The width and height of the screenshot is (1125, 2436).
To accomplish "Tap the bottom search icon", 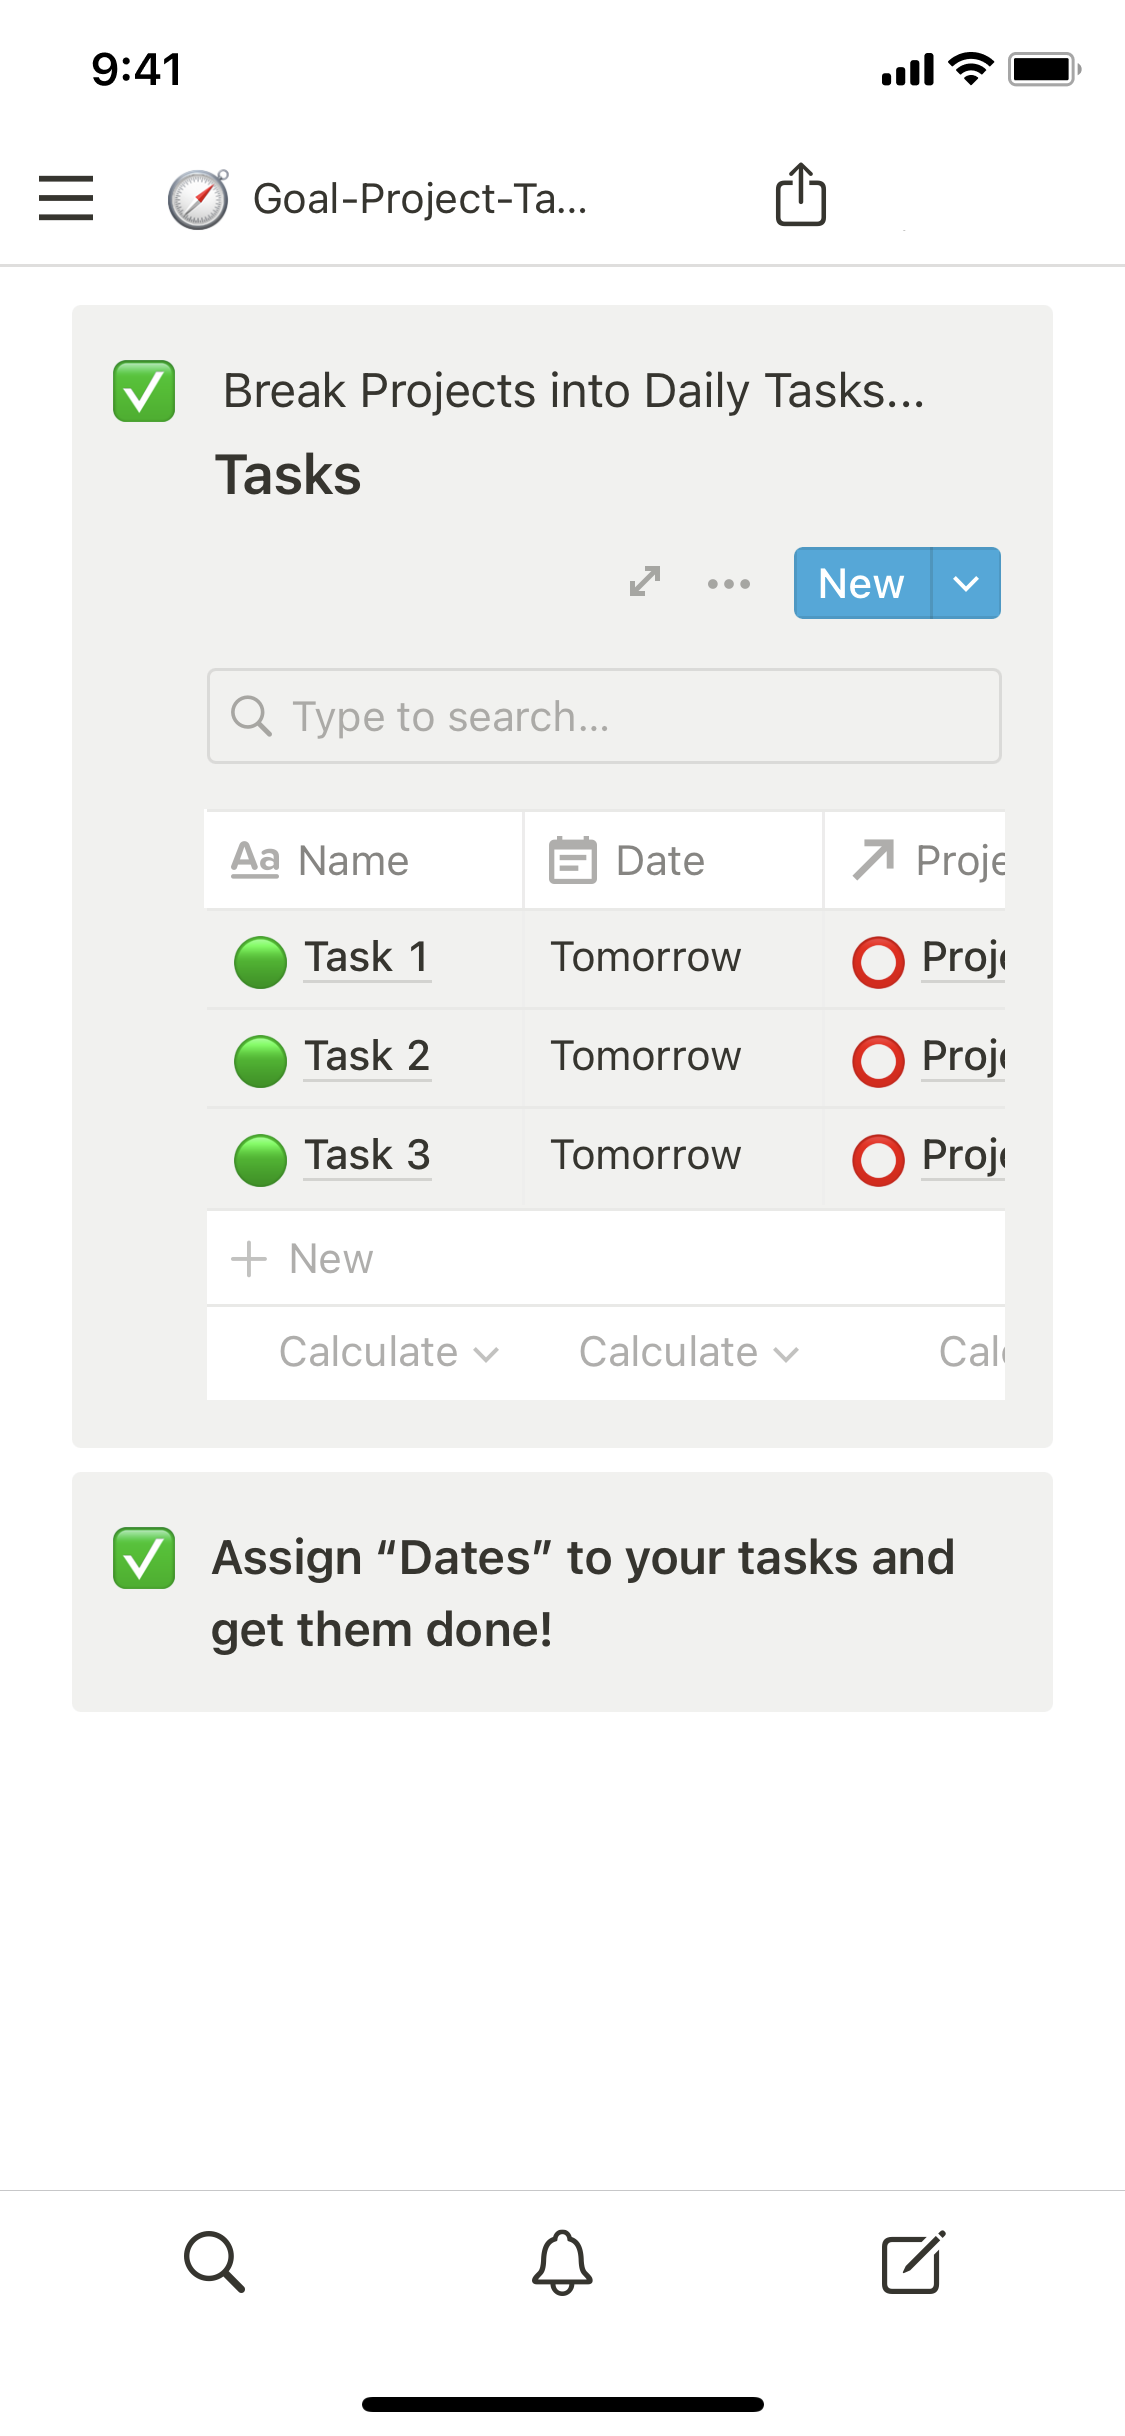I will (214, 2261).
